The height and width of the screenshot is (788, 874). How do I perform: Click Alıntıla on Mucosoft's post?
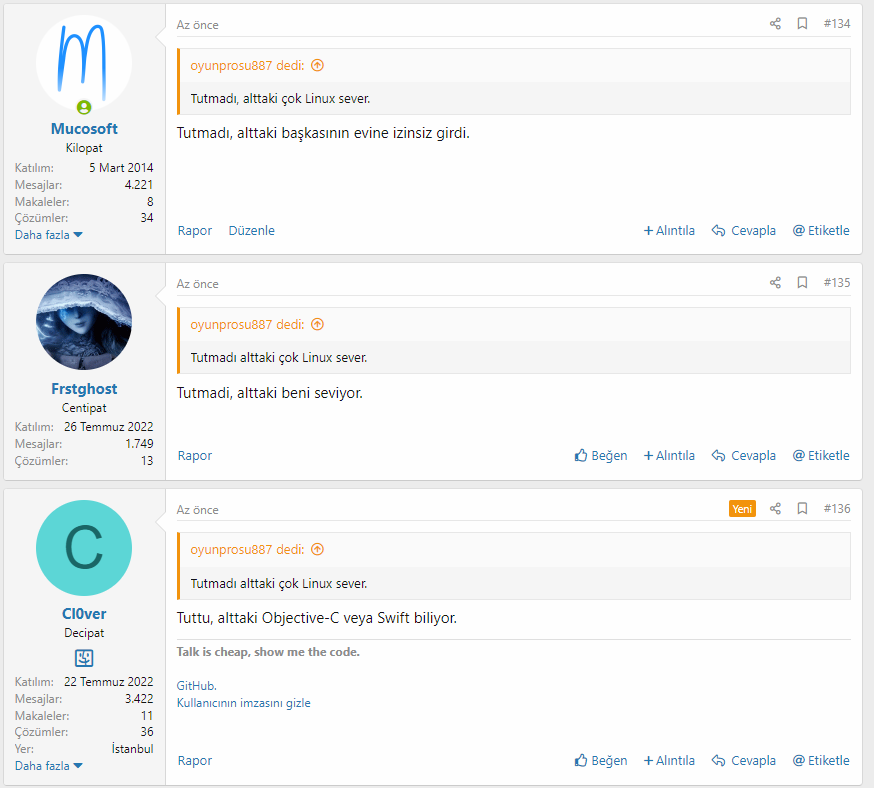[x=669, y=230]
